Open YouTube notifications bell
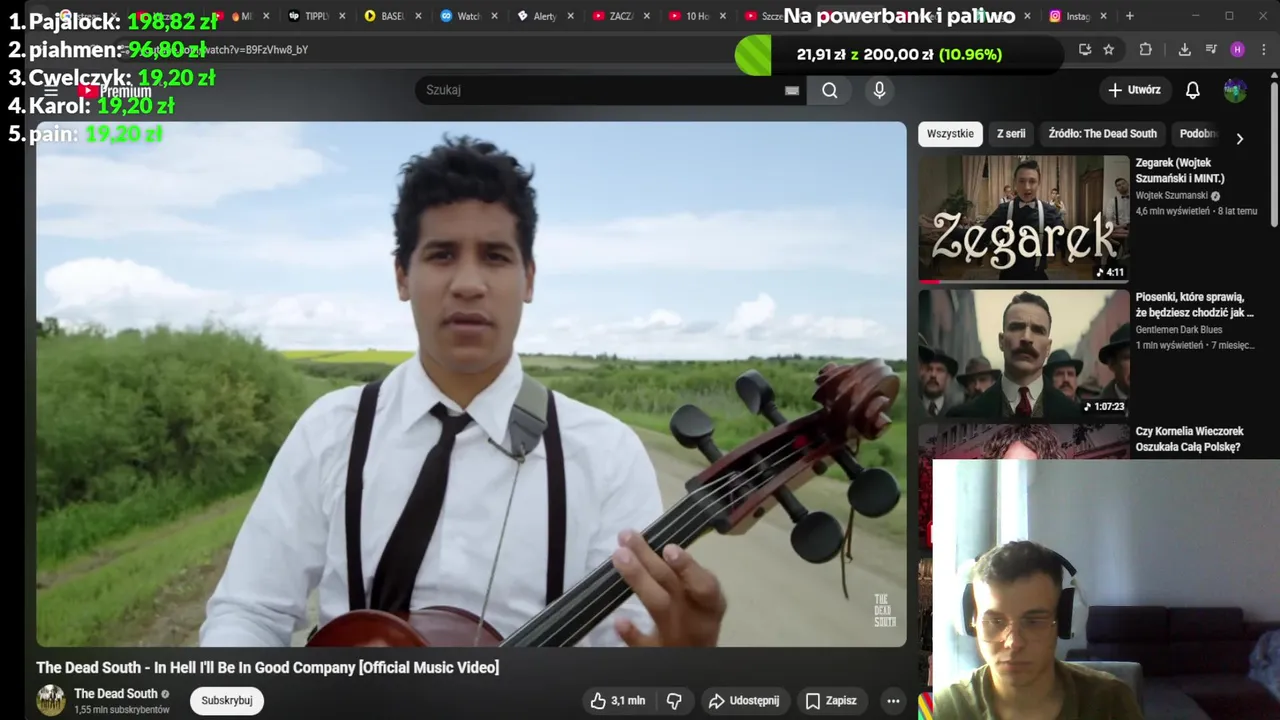 coord(1193,90)
